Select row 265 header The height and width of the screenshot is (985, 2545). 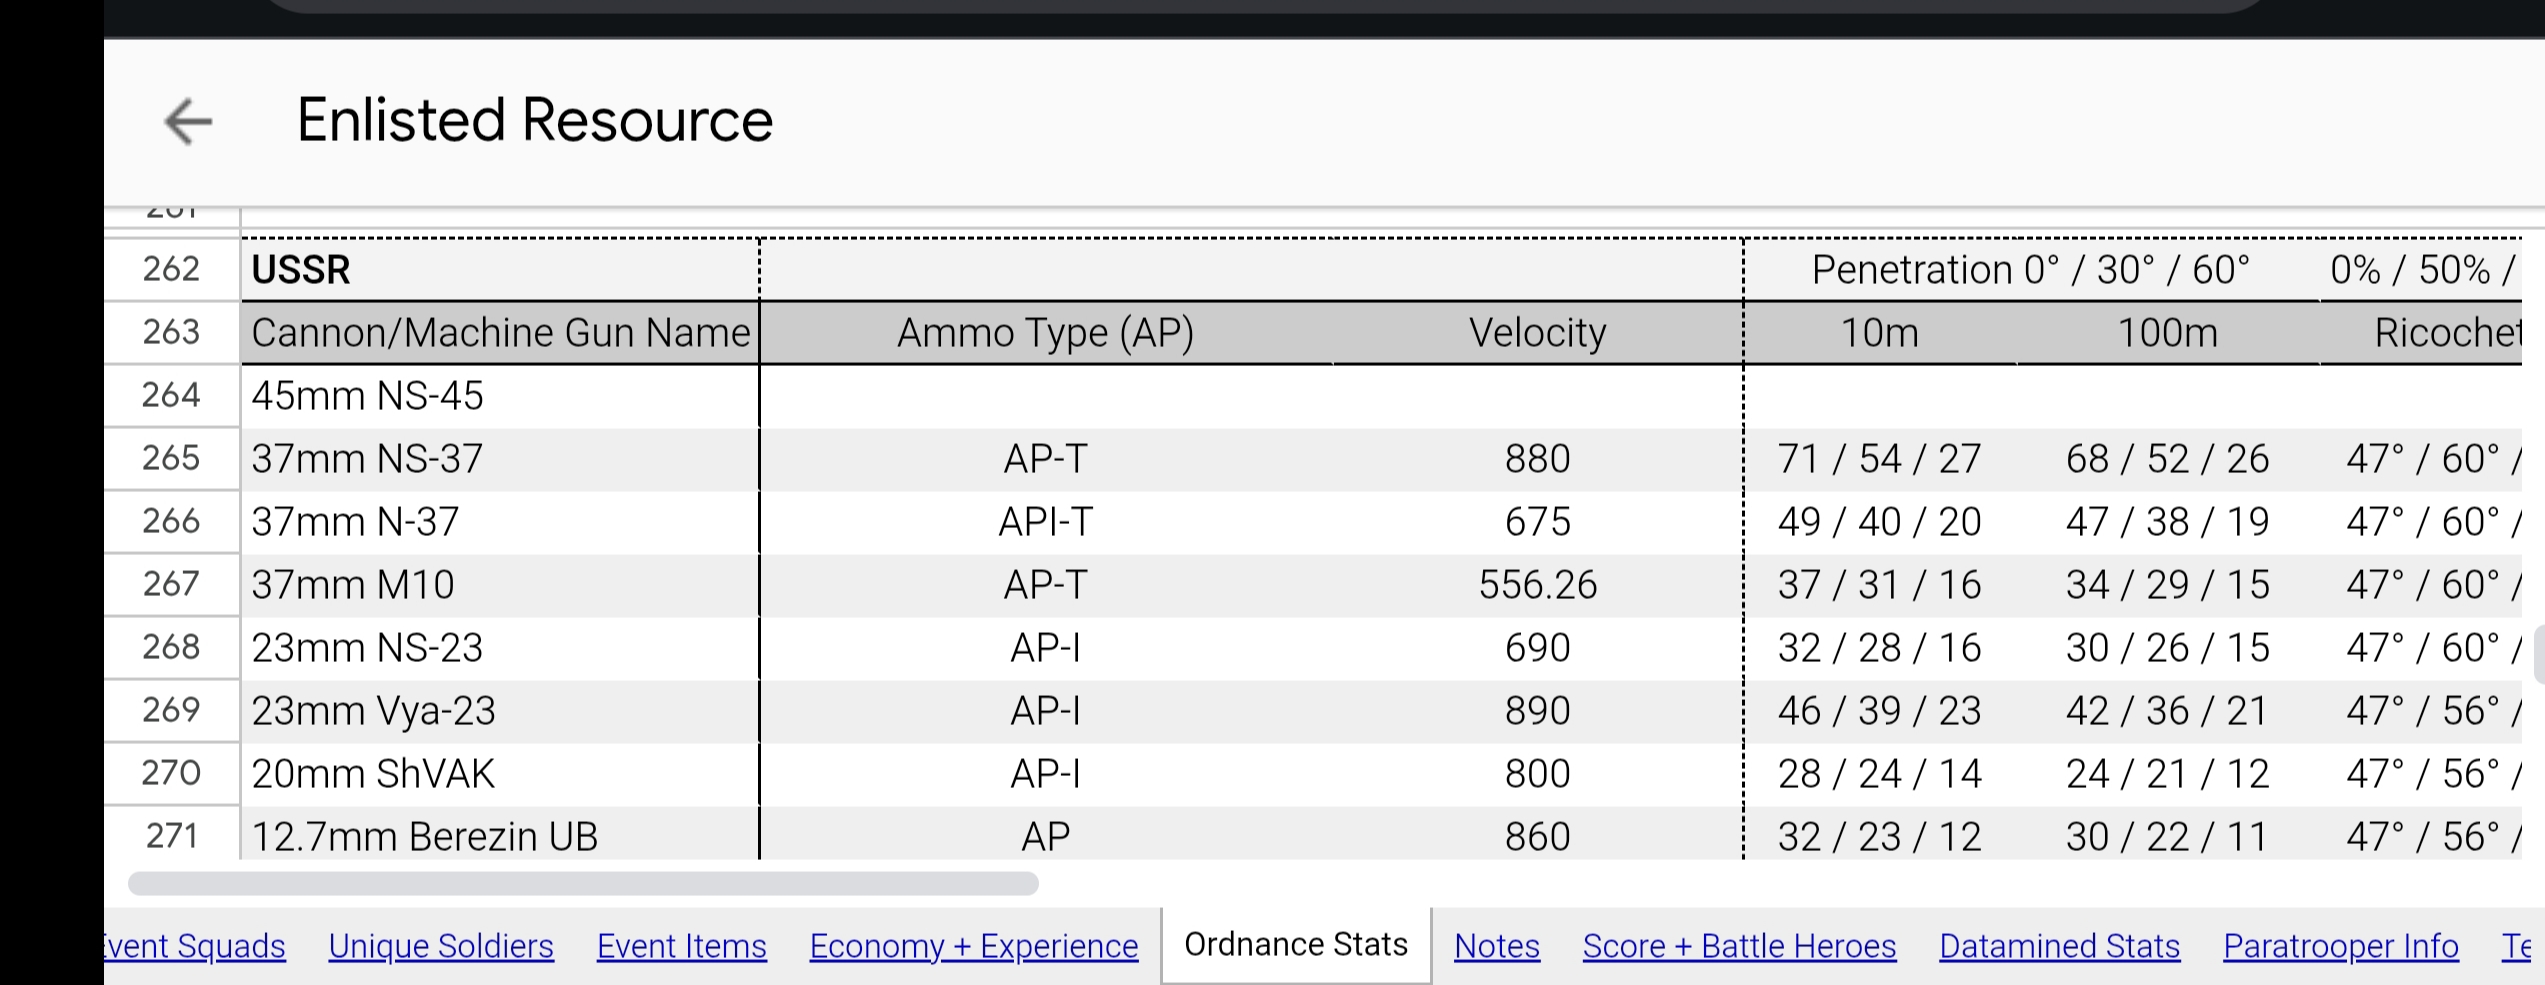click(x=171, y=458)
